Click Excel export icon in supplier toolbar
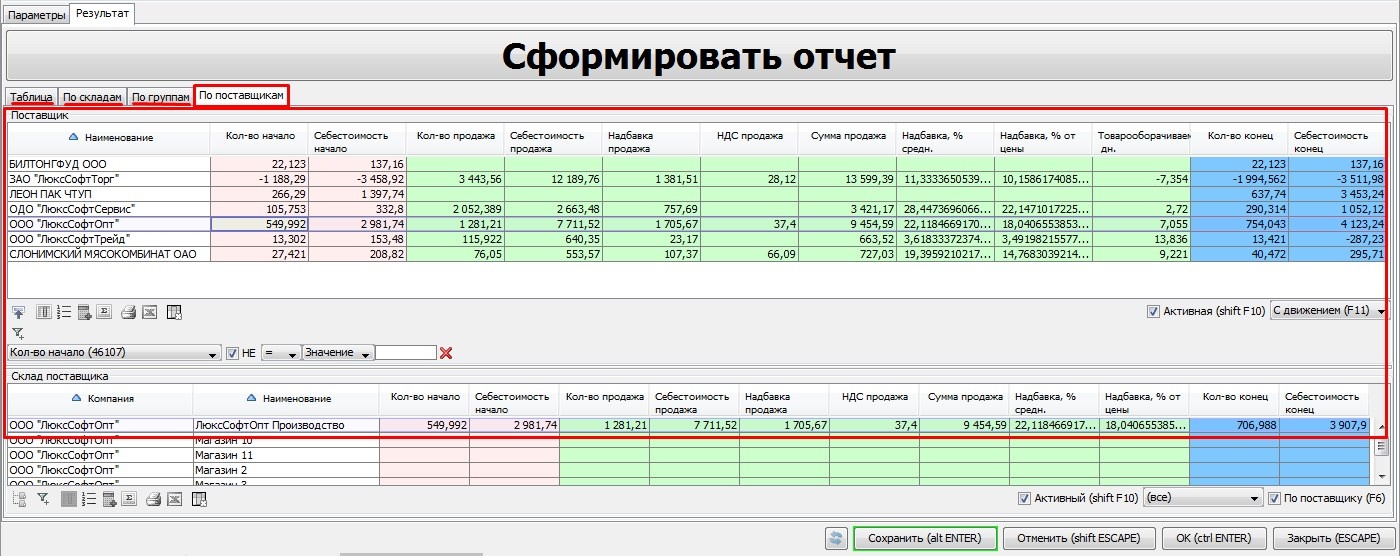 (x=149, y=313)
